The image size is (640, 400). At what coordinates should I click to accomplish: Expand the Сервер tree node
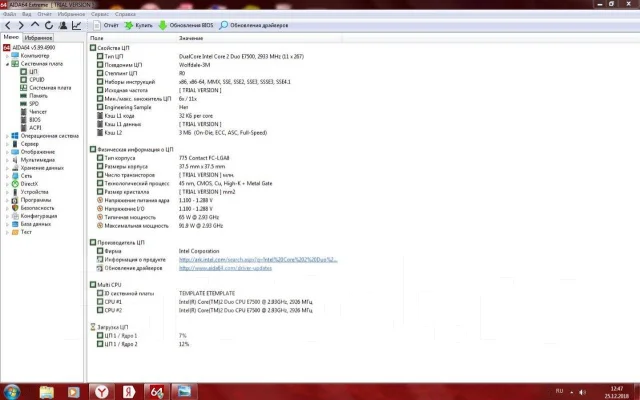click(x=7, y=144)
